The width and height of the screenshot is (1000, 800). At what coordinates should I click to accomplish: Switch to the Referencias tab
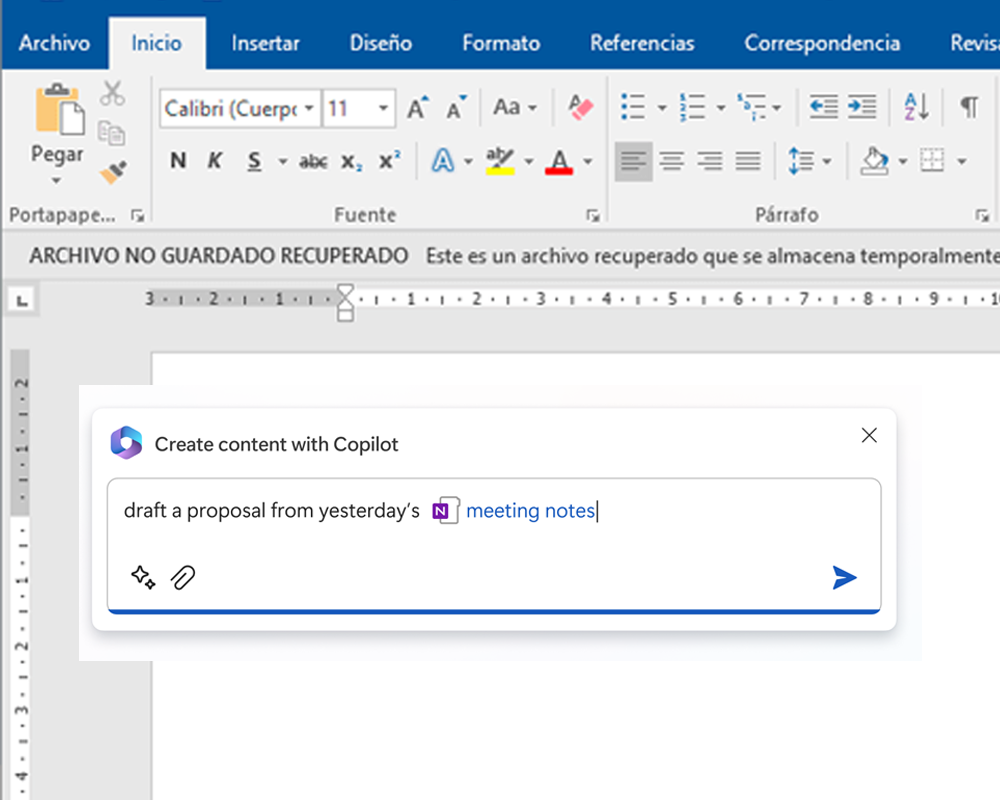tap(642, 43)
